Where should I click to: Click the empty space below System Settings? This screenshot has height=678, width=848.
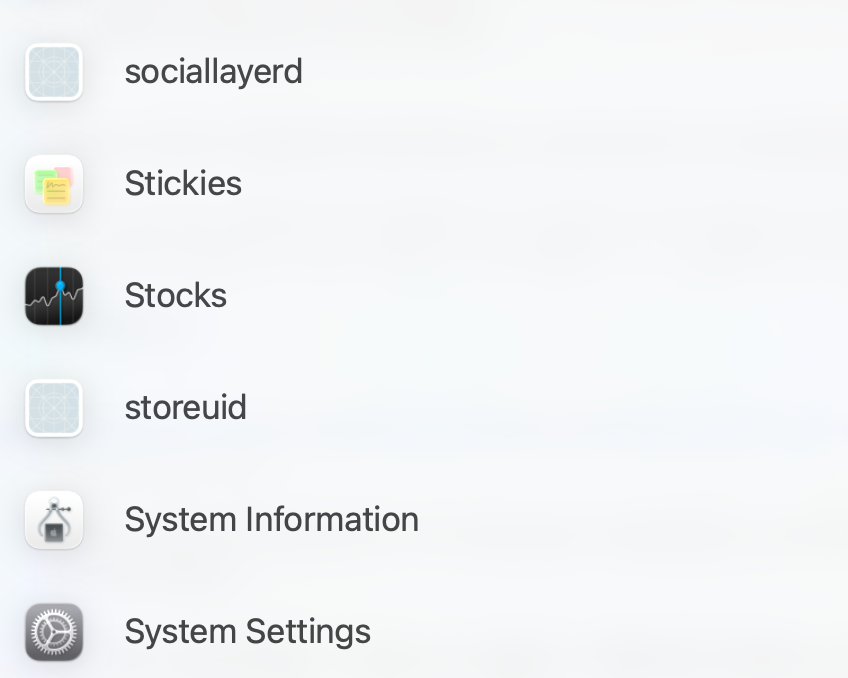tap(424, 672)
